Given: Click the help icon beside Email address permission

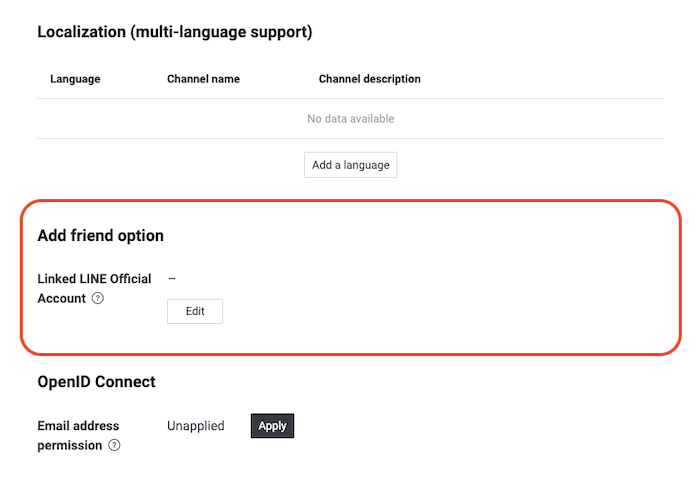Looking at the screenshot, I should (114, 445).
